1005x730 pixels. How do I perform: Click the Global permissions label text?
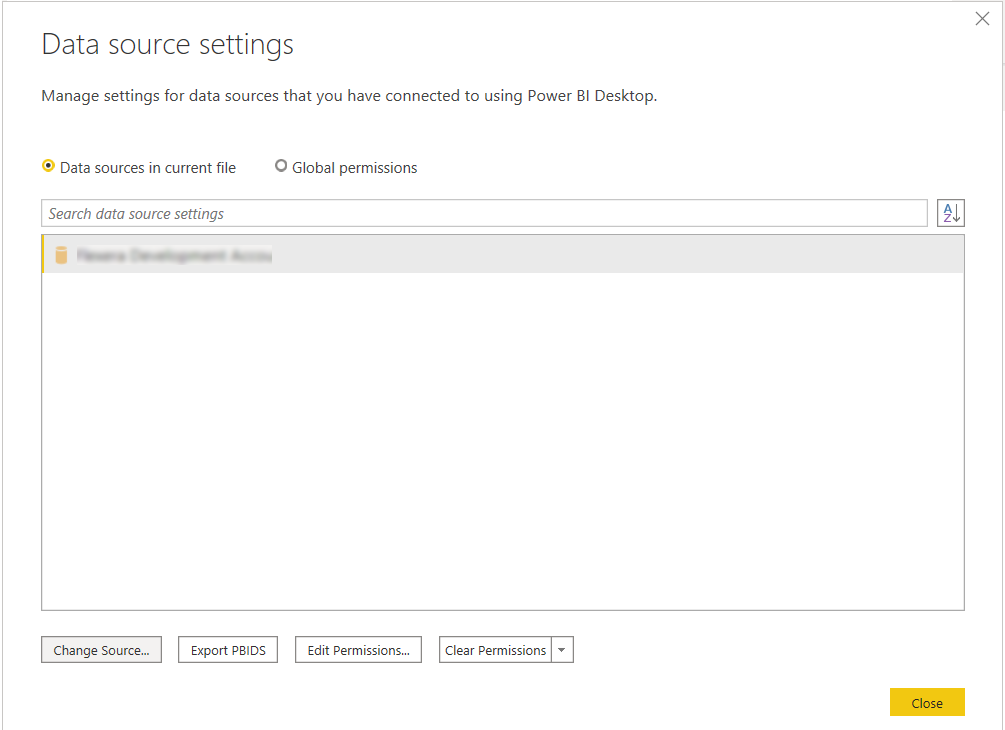point(354,168)
